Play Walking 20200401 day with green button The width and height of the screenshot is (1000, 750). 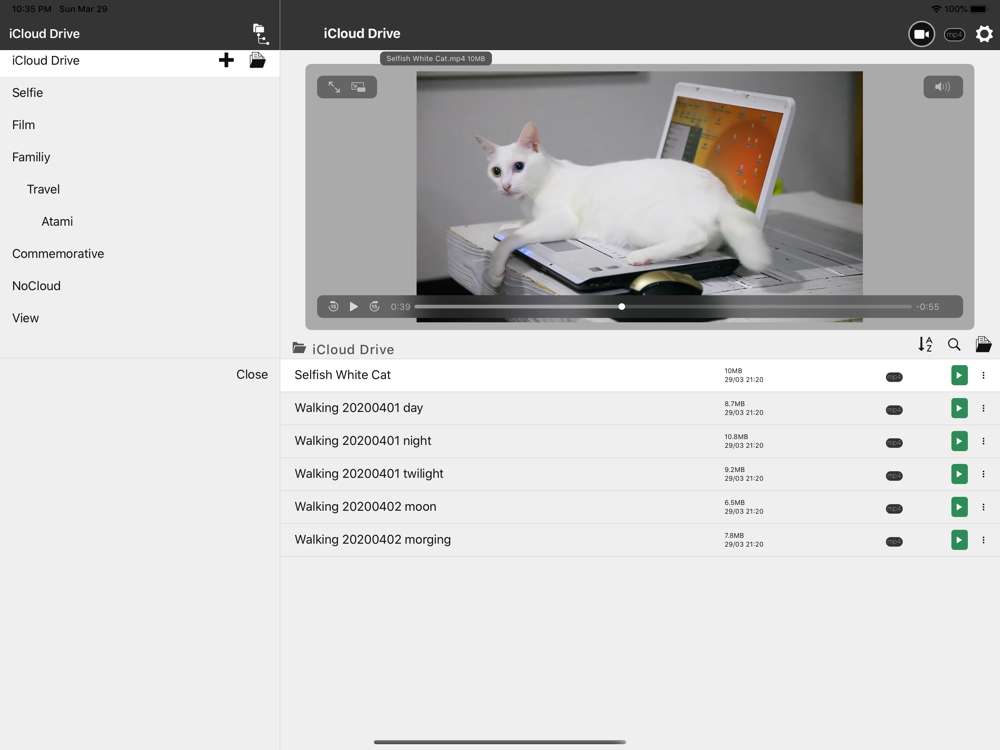click(x=959, y=408)
